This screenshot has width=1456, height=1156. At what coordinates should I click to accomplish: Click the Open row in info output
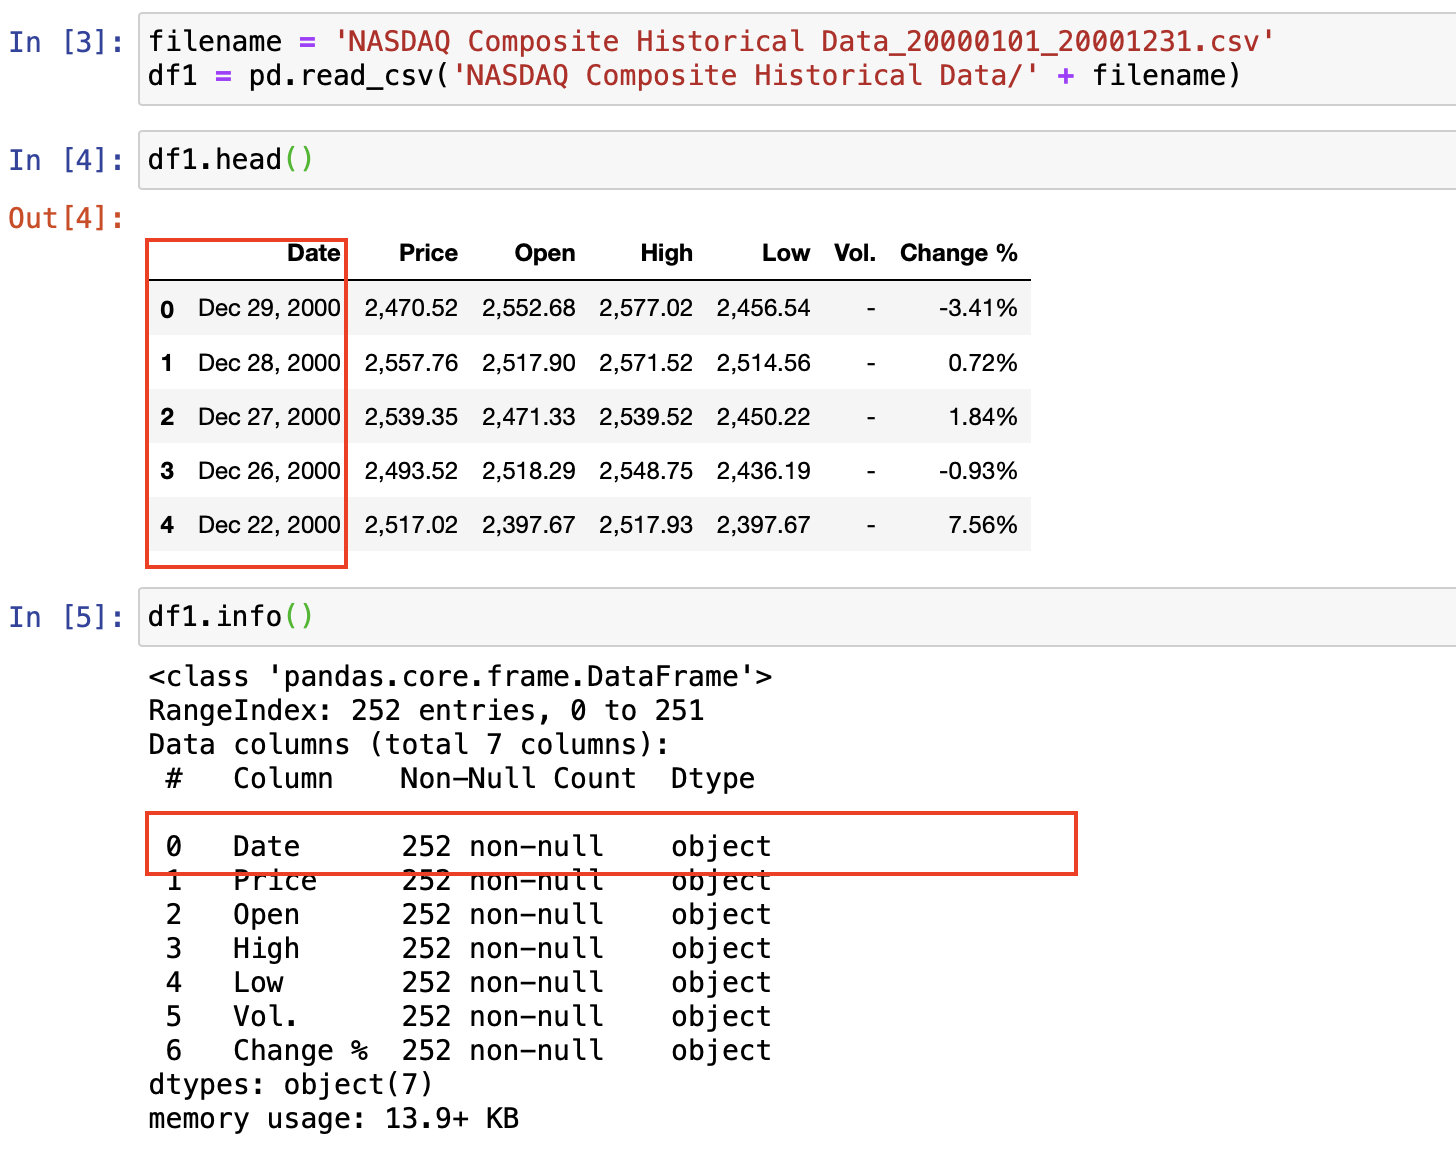468,915
